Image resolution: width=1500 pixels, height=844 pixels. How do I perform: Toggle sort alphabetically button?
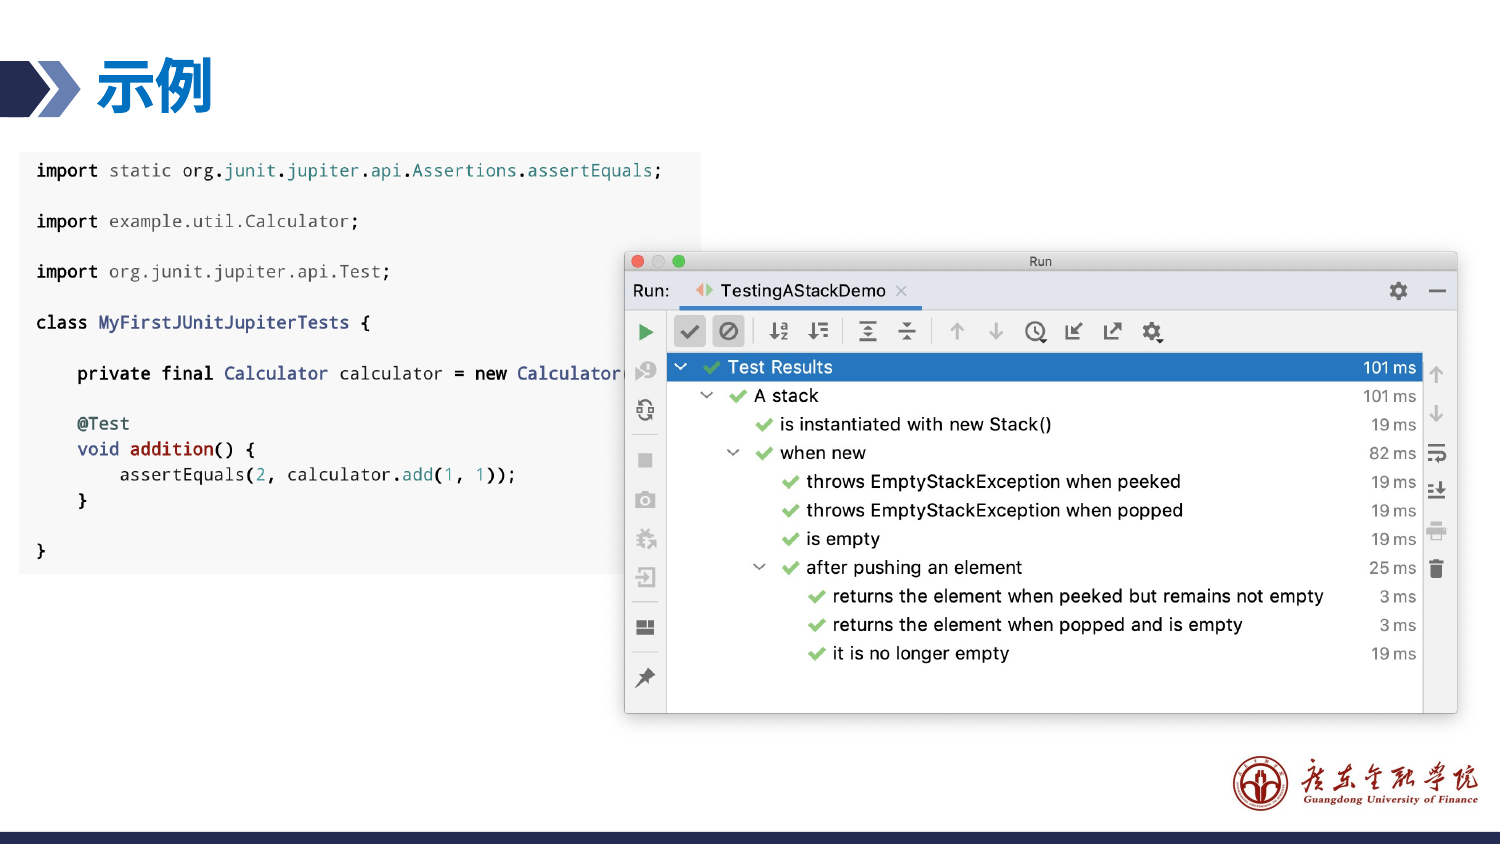coord(779,332)
